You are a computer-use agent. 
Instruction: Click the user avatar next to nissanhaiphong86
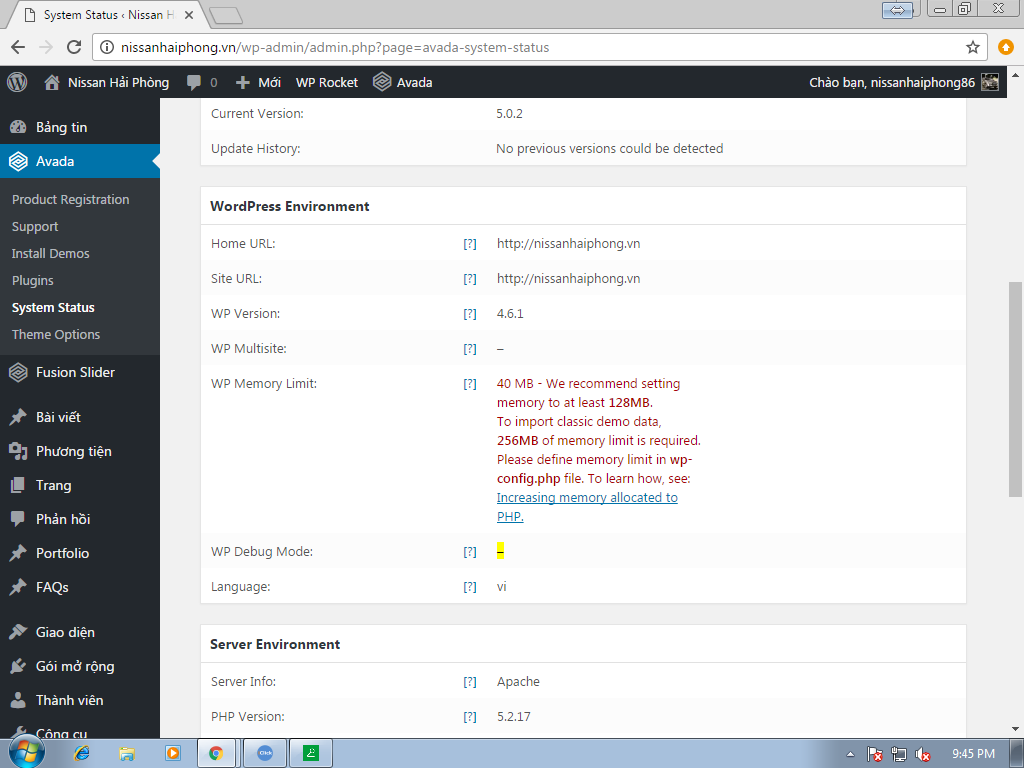990,82
